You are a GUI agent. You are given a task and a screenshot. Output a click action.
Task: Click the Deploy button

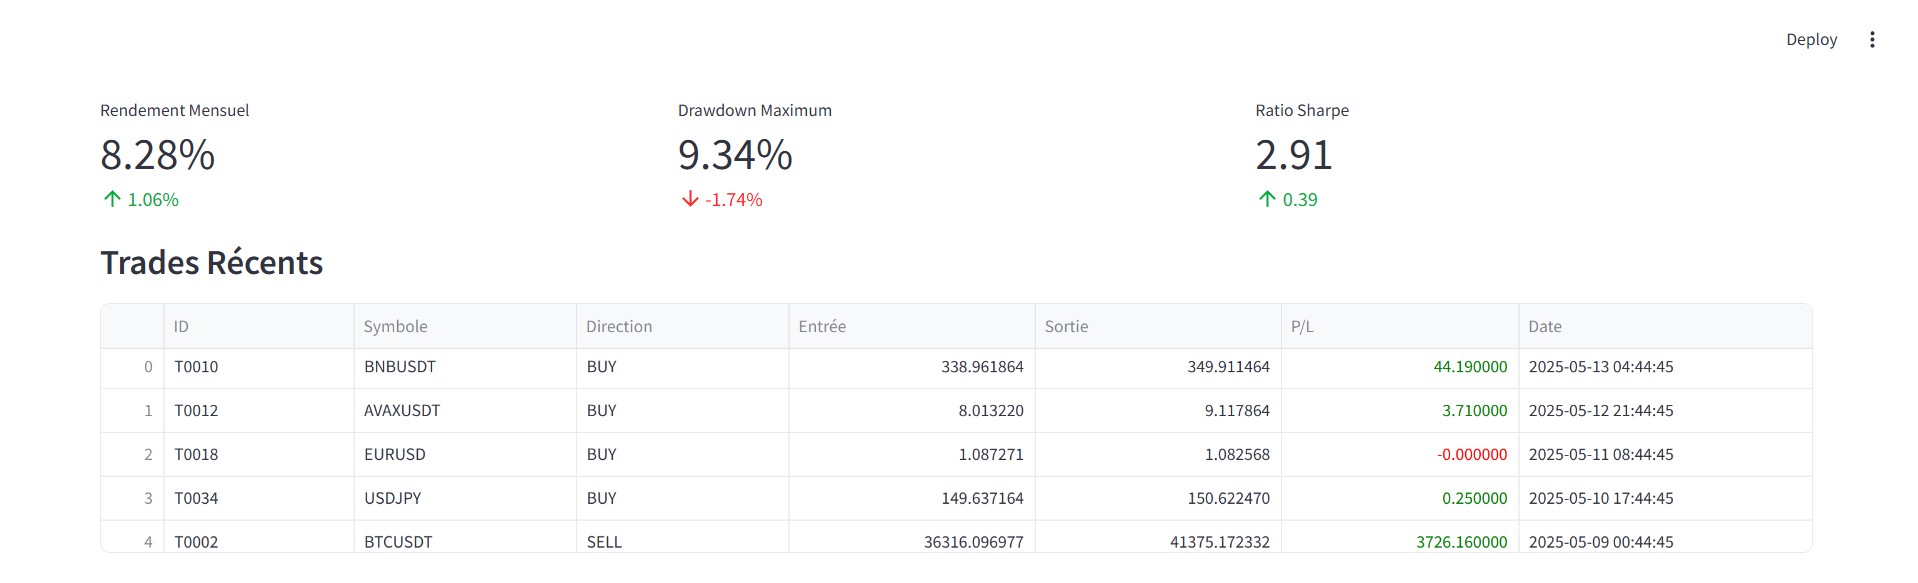[x=1811, y=40]
